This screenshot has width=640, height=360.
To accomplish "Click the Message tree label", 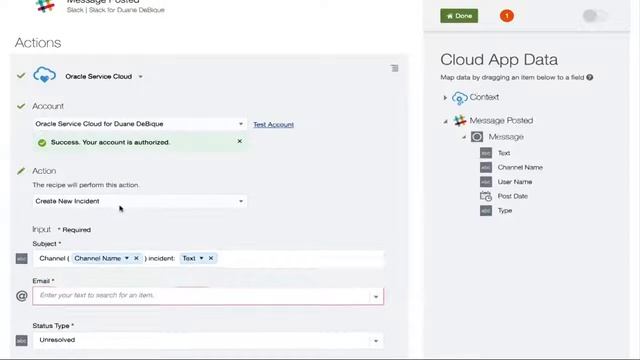I will 506,137.
